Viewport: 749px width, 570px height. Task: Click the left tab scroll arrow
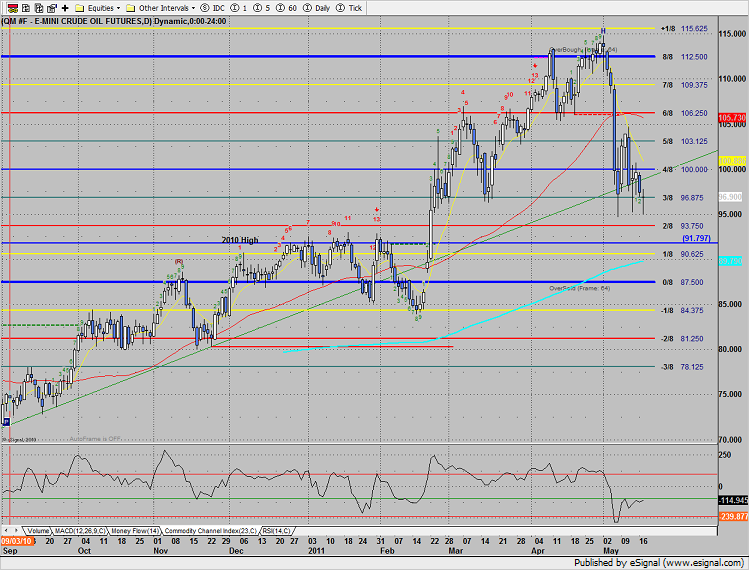[6, 530]
